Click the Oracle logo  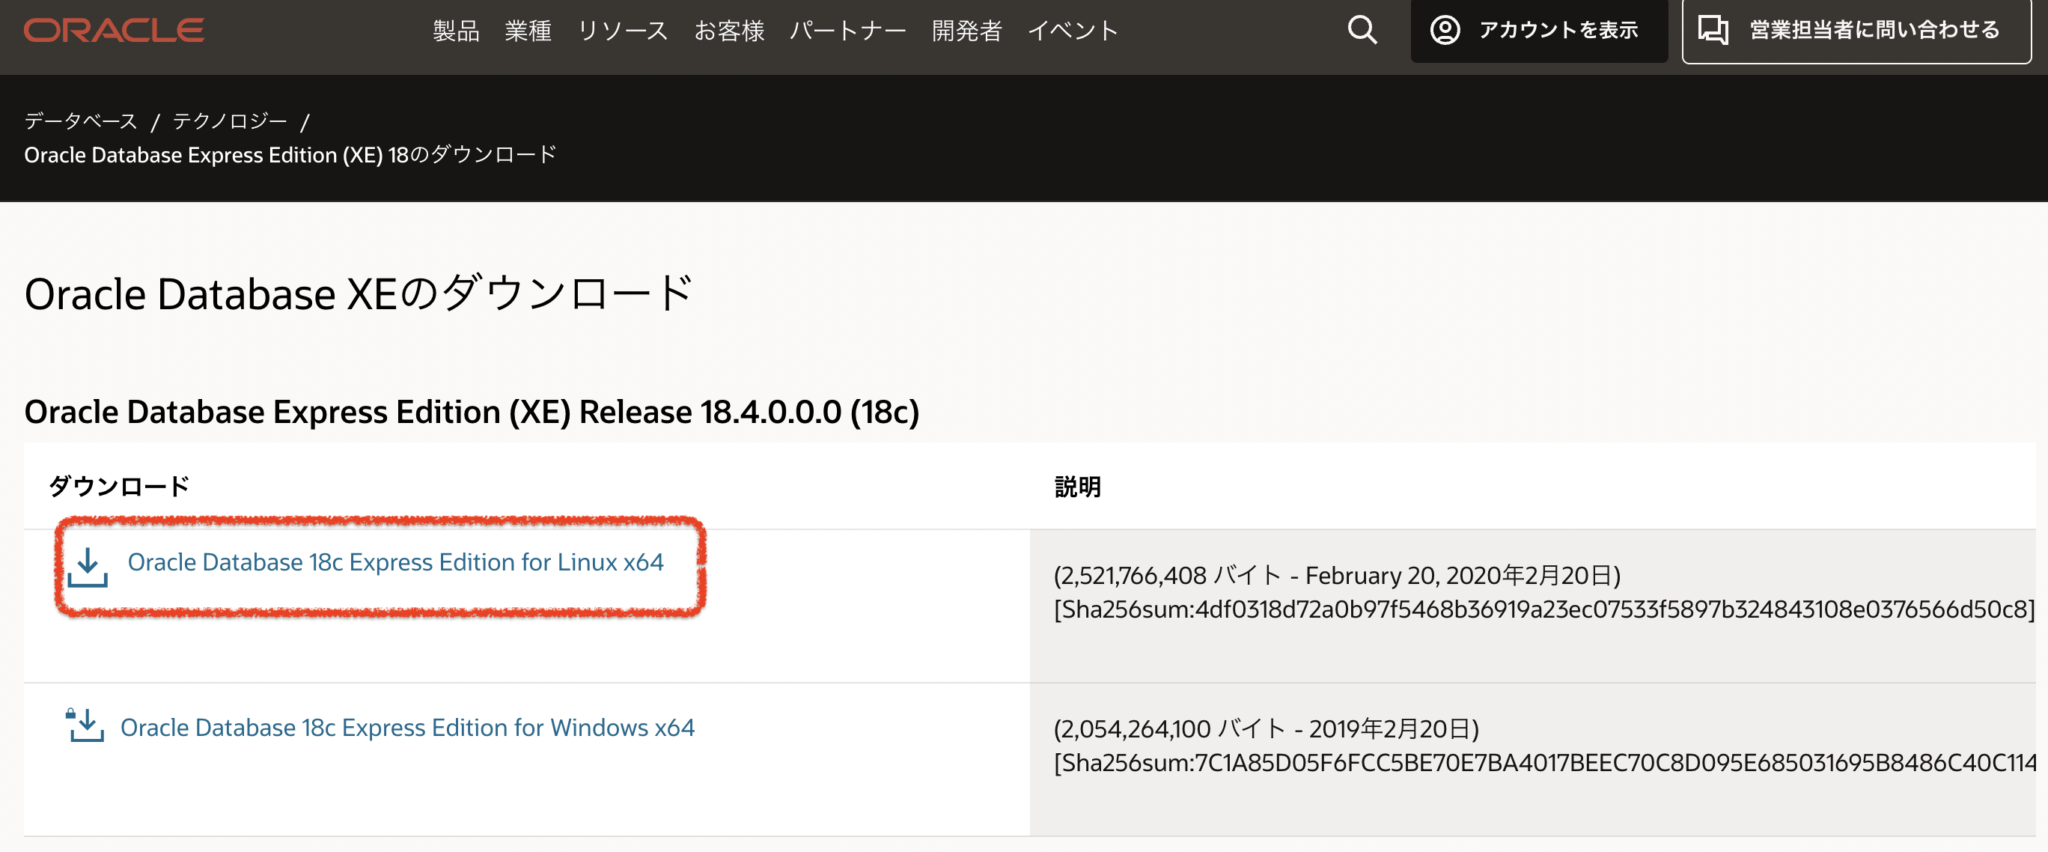click(113, 29)
